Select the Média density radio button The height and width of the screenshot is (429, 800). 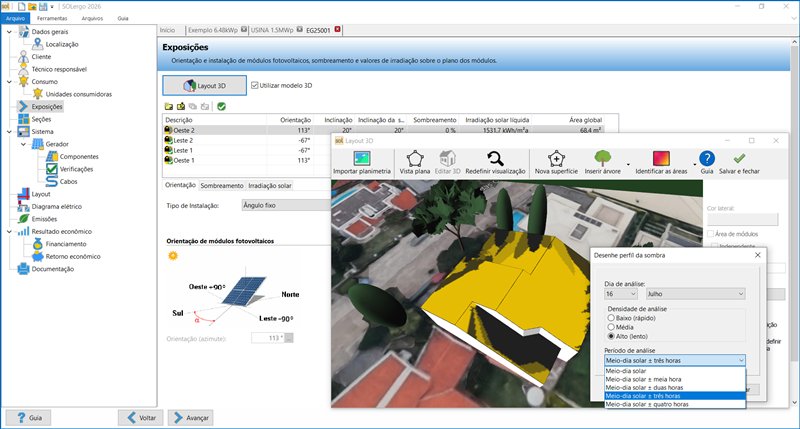point(611,326)
